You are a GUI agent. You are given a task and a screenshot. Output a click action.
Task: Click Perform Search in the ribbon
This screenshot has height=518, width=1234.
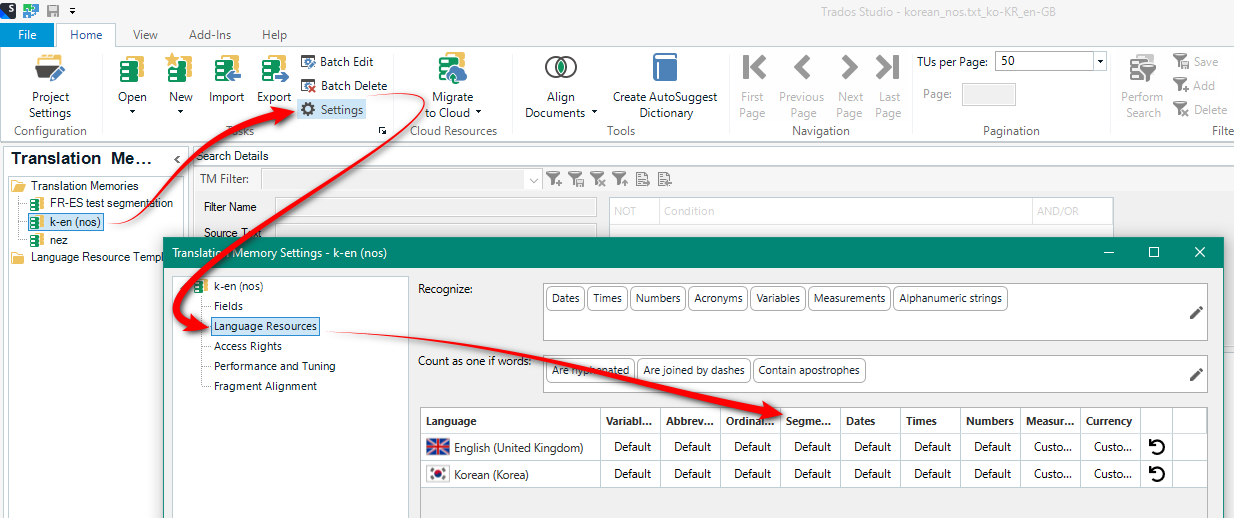click(1142, 87)
